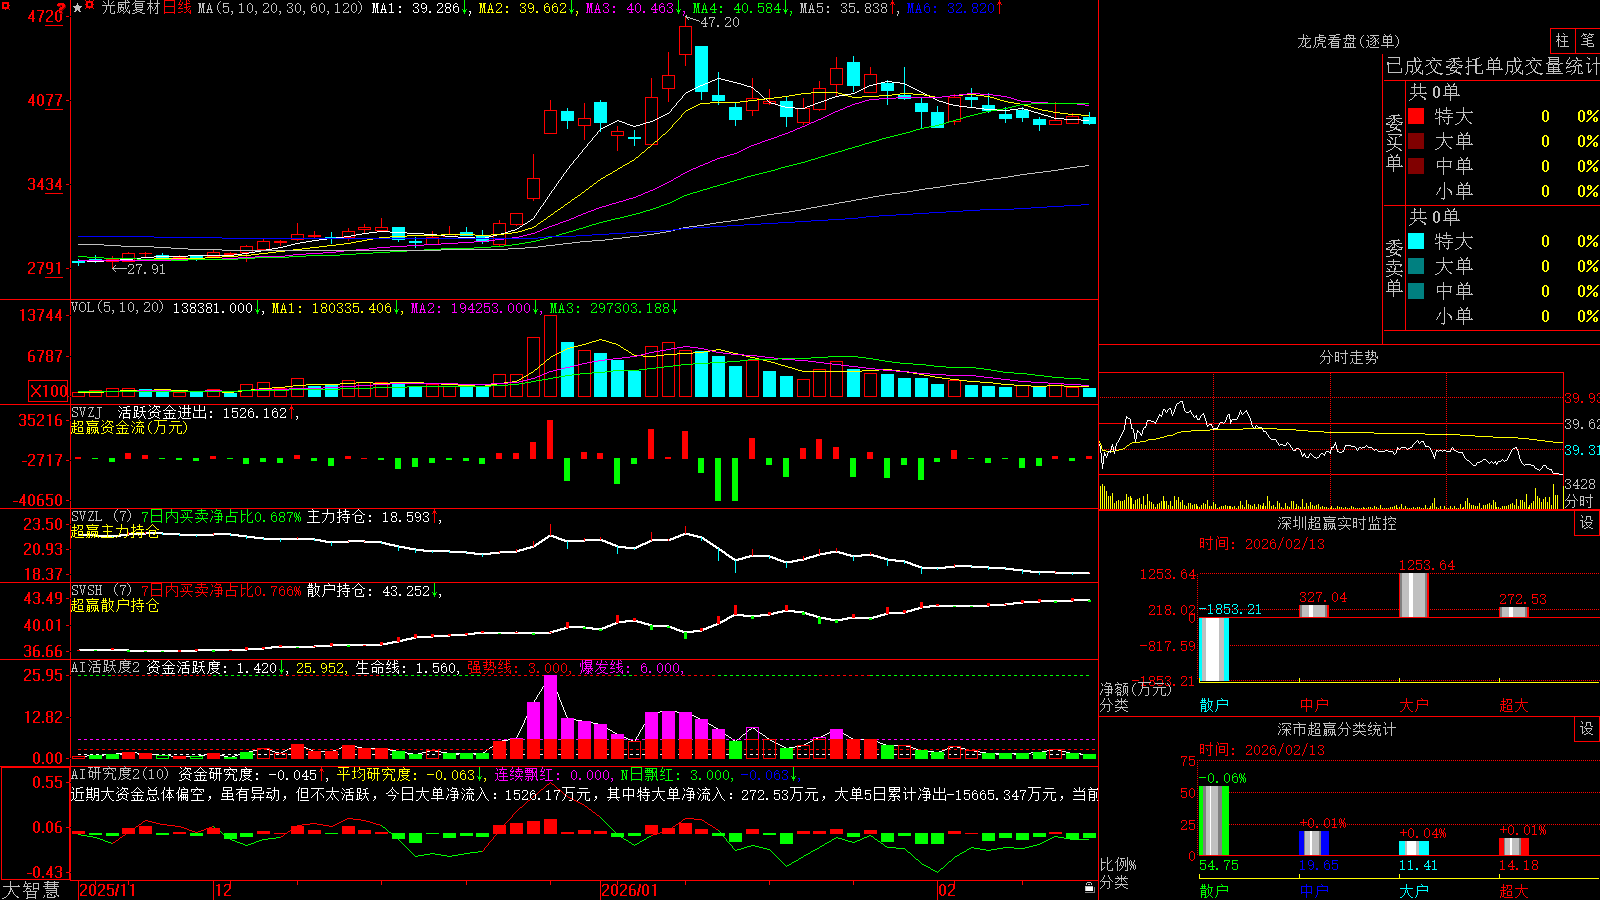Click the 已成交委托单成交量统计 header

click(x=1492, y=66)
